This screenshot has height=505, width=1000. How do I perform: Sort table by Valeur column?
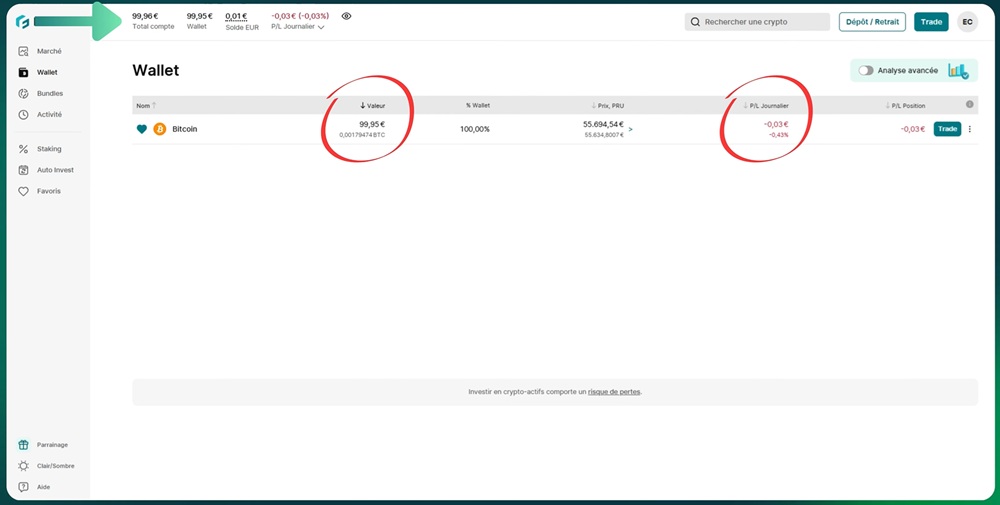click(x=372, y=105)
